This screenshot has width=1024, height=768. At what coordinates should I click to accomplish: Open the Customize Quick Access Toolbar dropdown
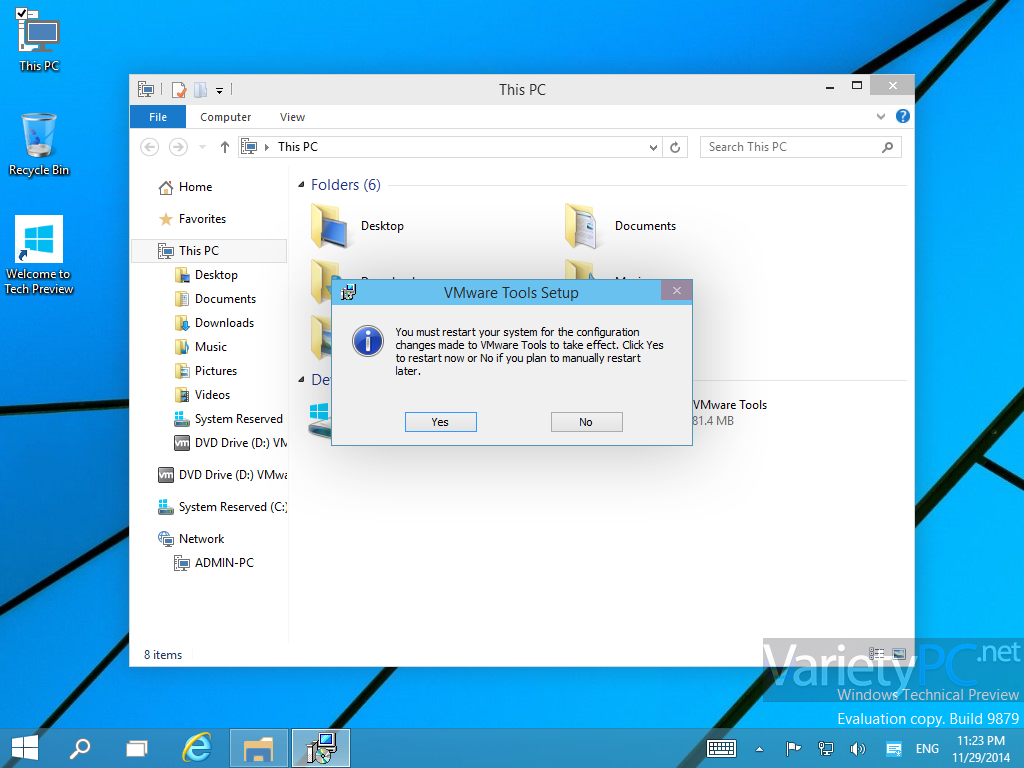click(219, 91)
